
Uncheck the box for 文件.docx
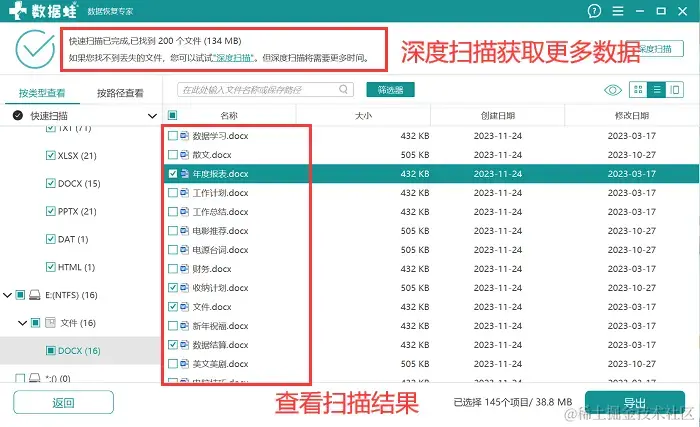tap(172, 307)
